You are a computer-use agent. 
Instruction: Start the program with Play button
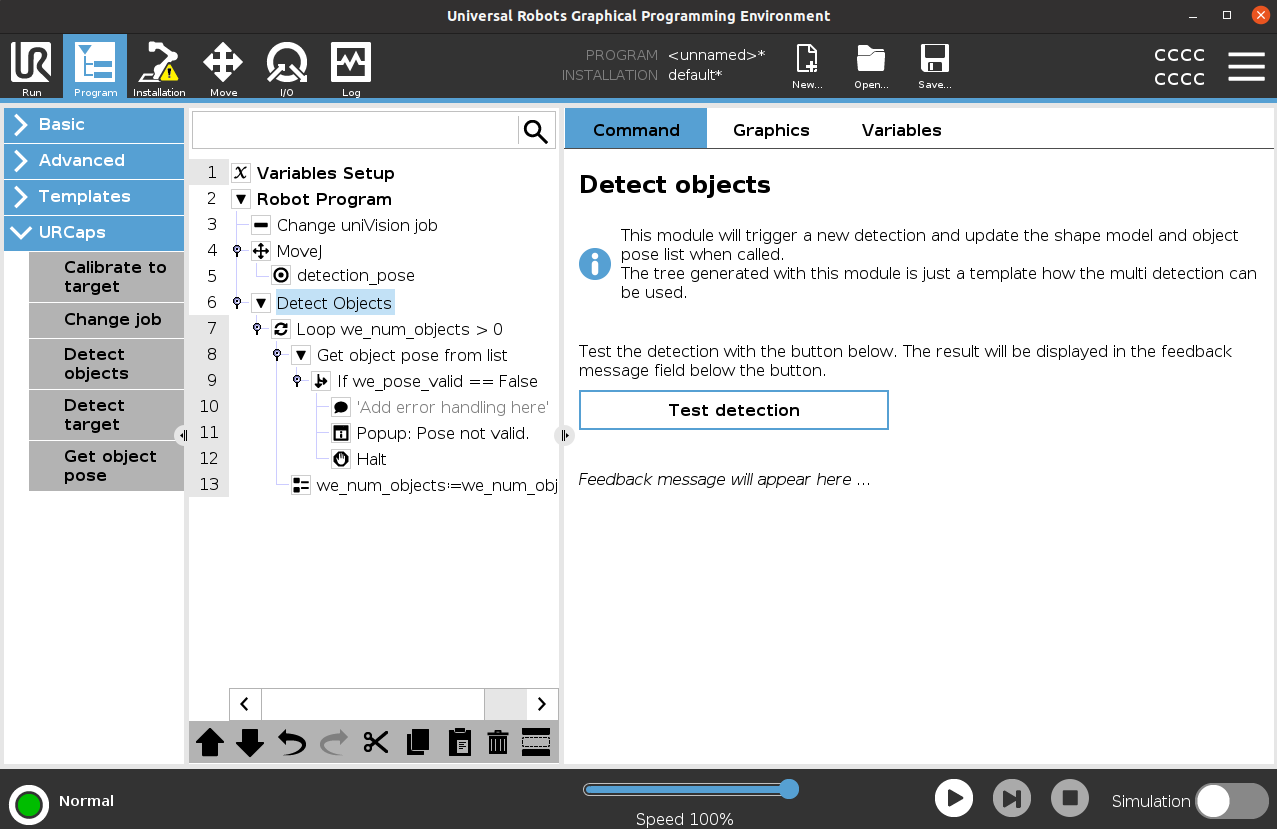coord(954,798)
